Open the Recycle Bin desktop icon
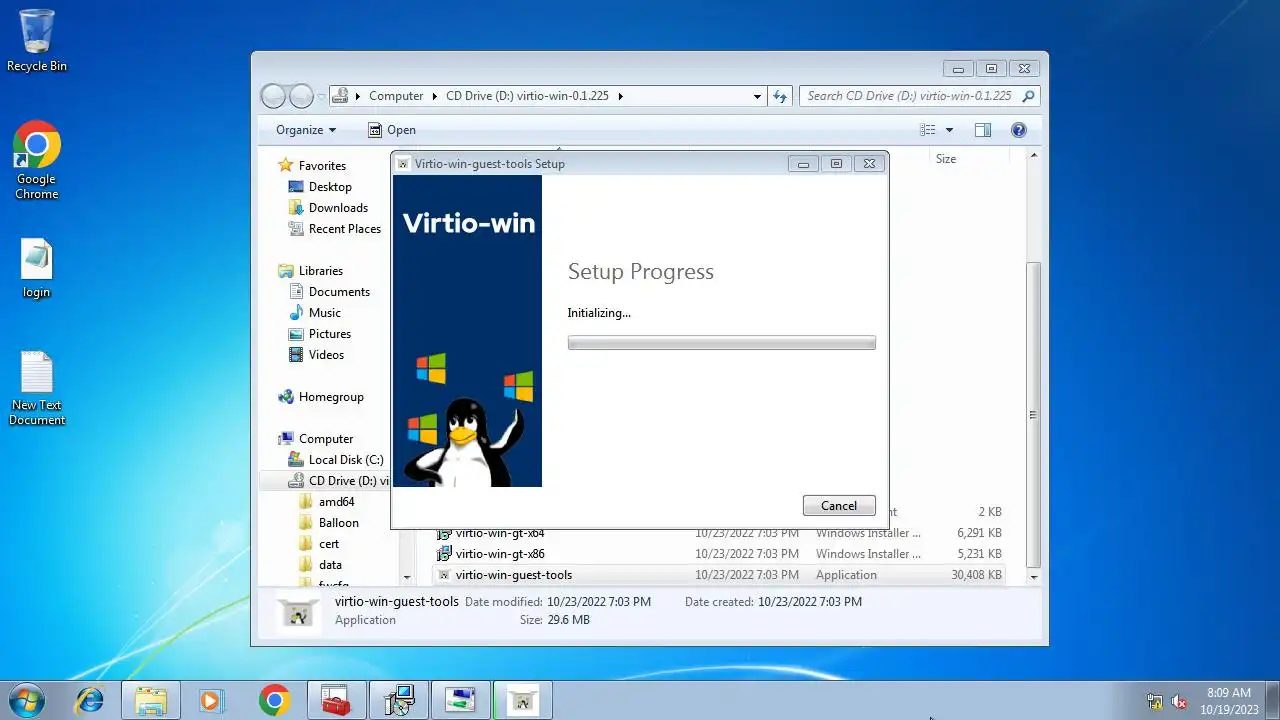The width and height of the screenshot is (1280, 720). pyautogui.click(x=37, y=41)
